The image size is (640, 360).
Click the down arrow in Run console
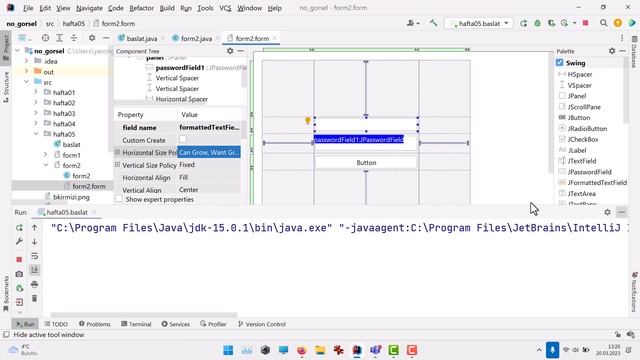[35, 242]
